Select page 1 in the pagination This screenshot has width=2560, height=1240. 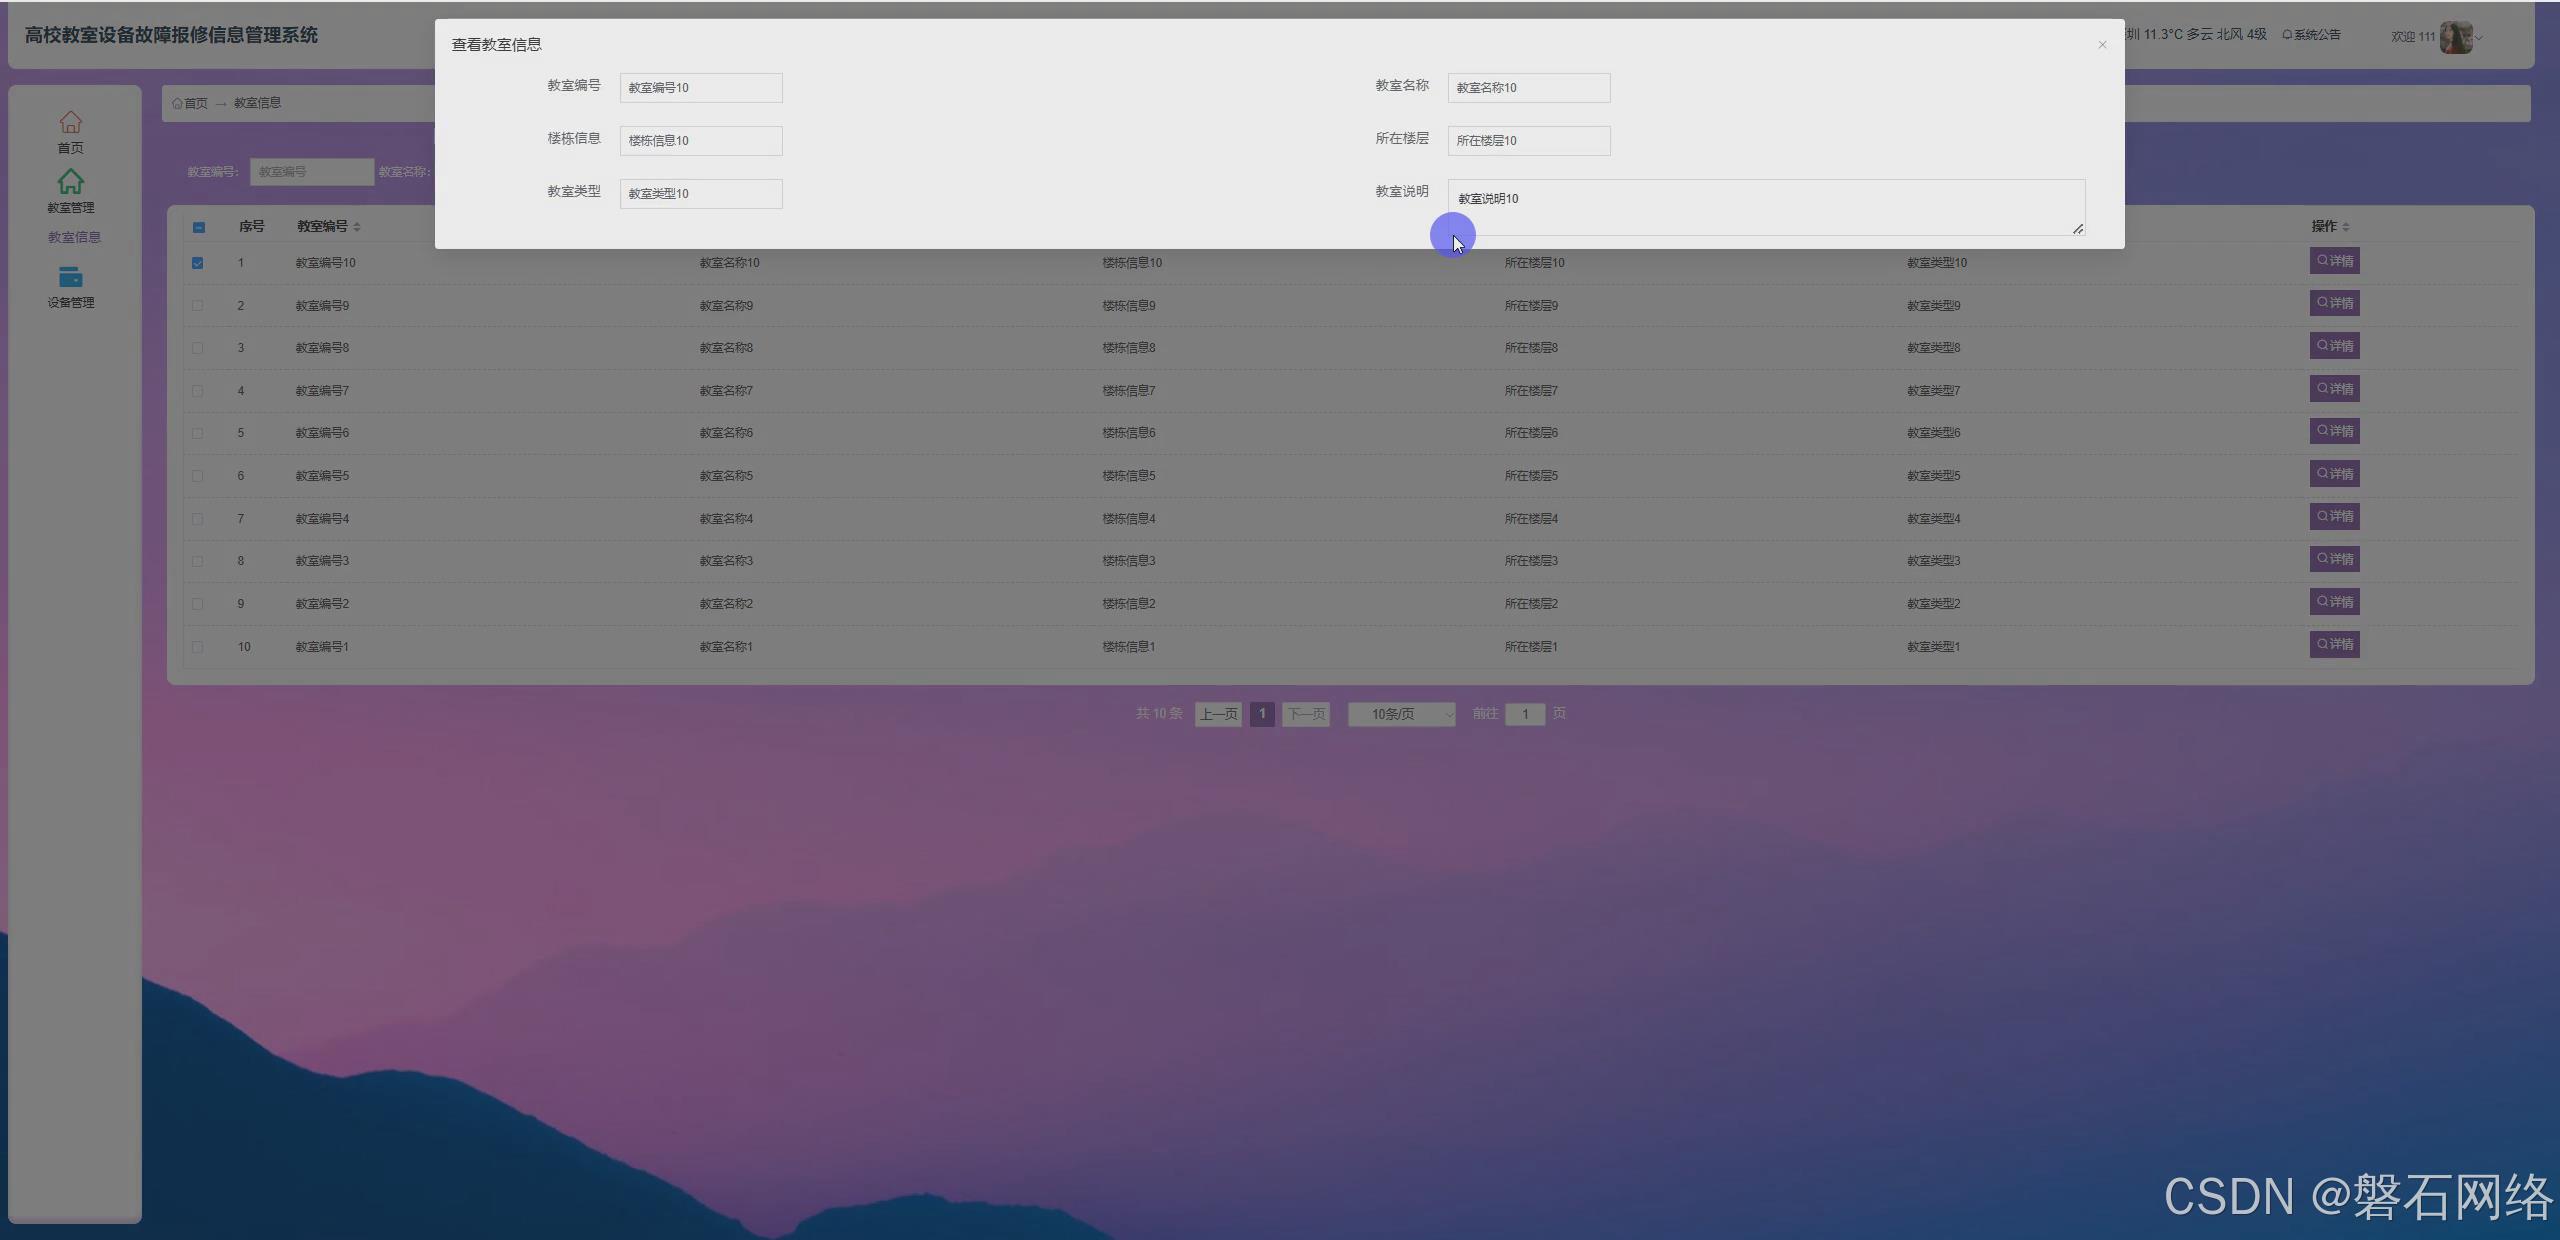click(x=1262, y=714)
